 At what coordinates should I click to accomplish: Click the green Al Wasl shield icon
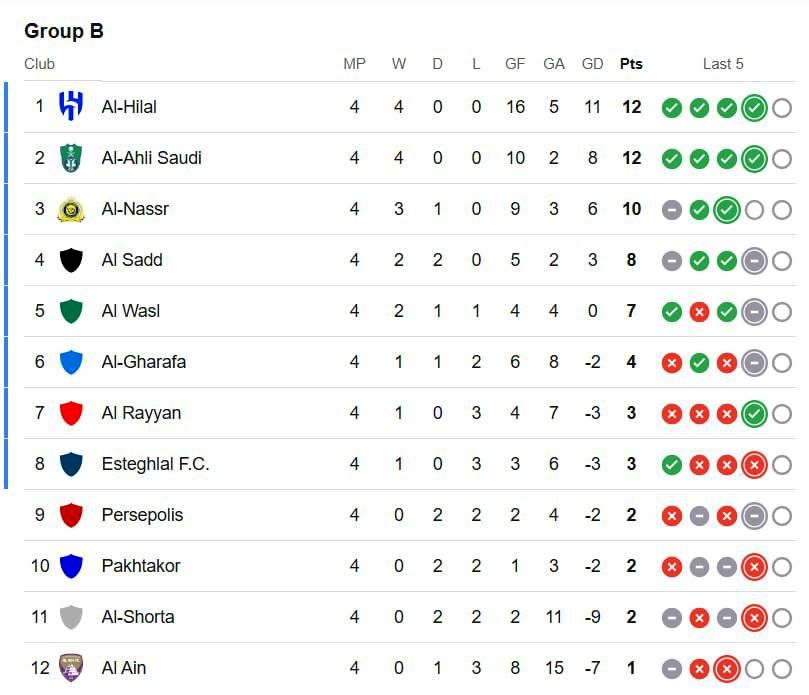point(71,311)
